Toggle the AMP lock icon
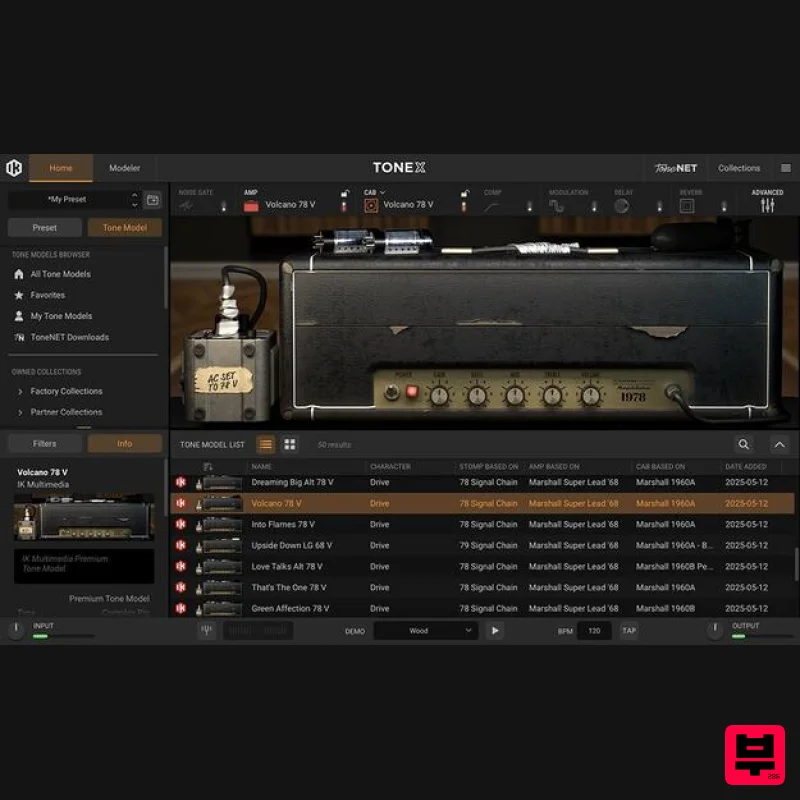This screenshot has width=800, height=800. (x=344, y=194)
